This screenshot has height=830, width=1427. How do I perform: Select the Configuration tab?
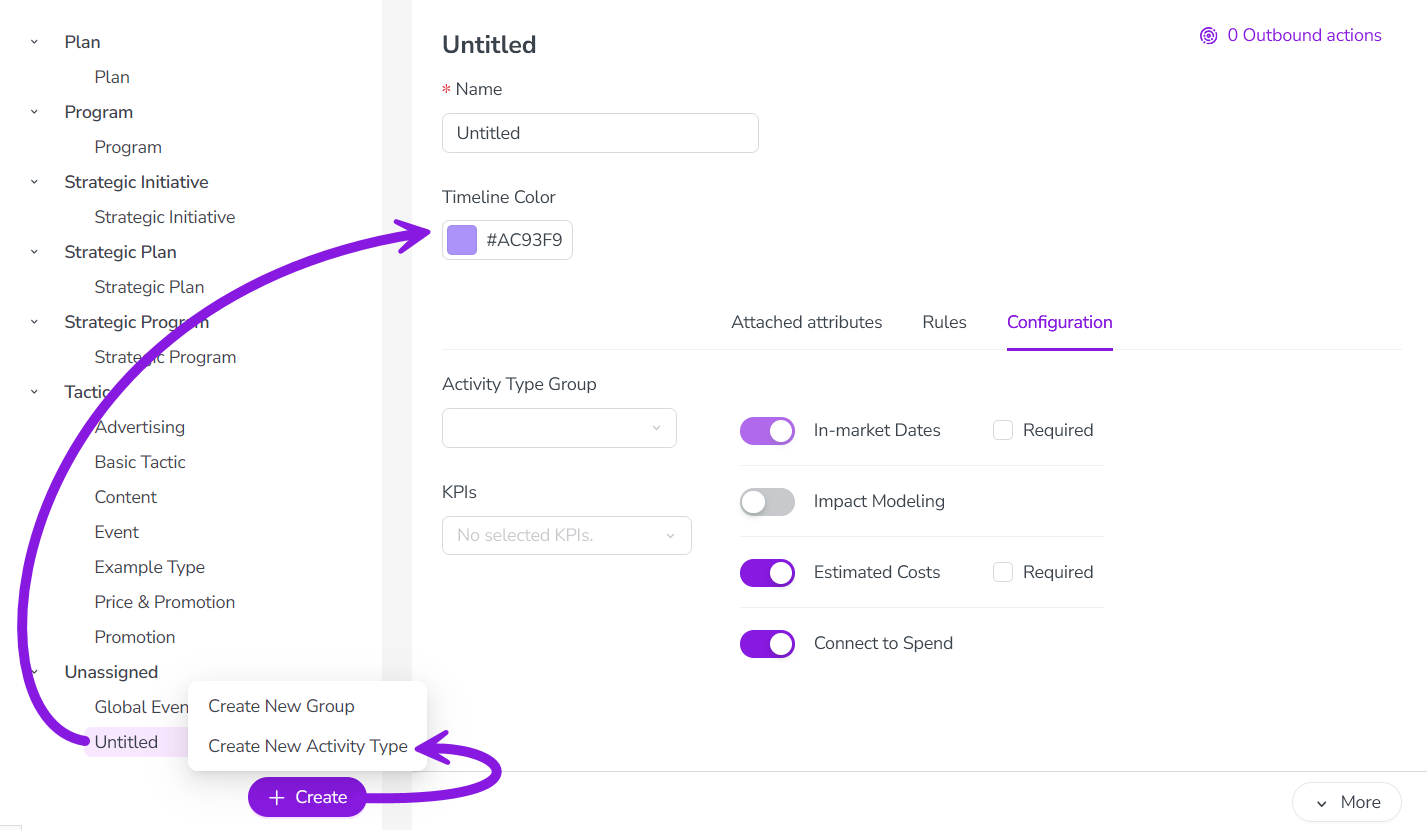(1059, 322)
